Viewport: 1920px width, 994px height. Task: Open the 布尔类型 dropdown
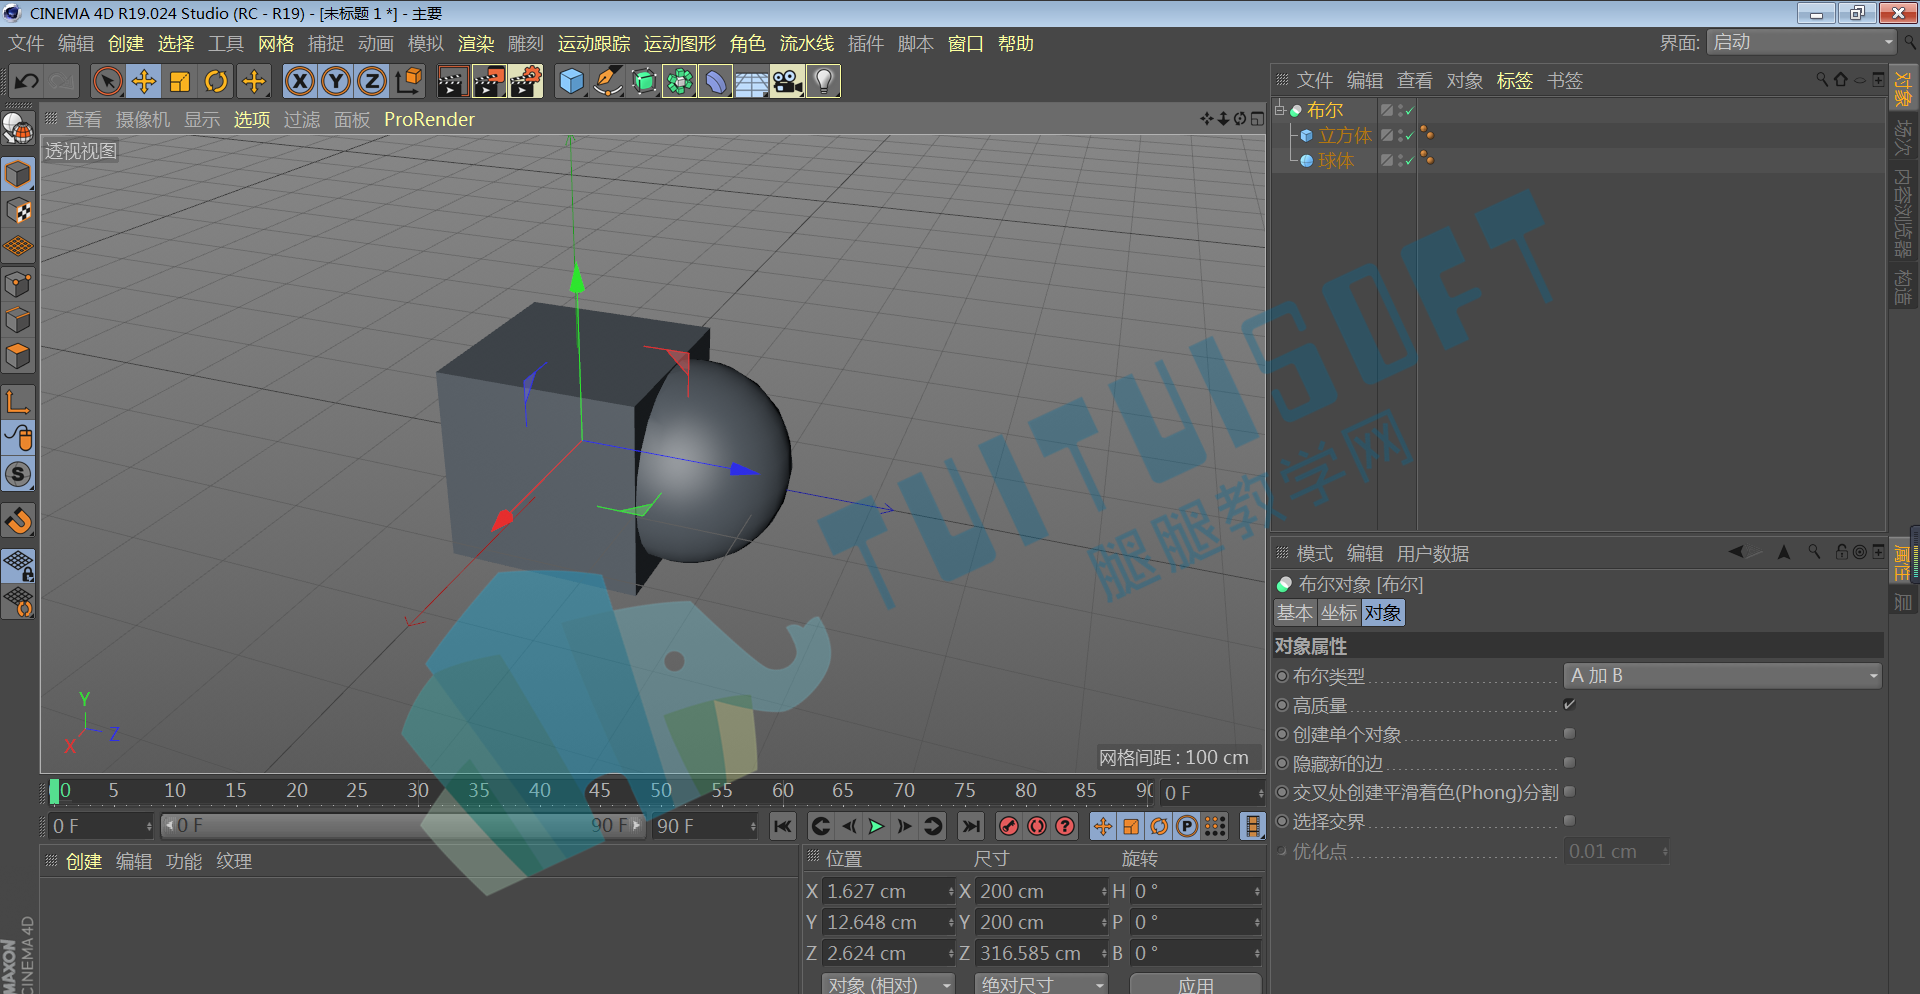point(1723,676)
